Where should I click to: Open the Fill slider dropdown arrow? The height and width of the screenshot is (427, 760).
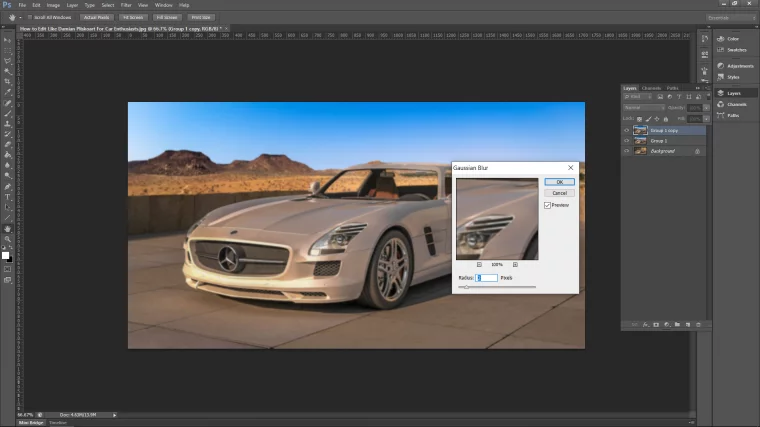click(x=706, y=119)
